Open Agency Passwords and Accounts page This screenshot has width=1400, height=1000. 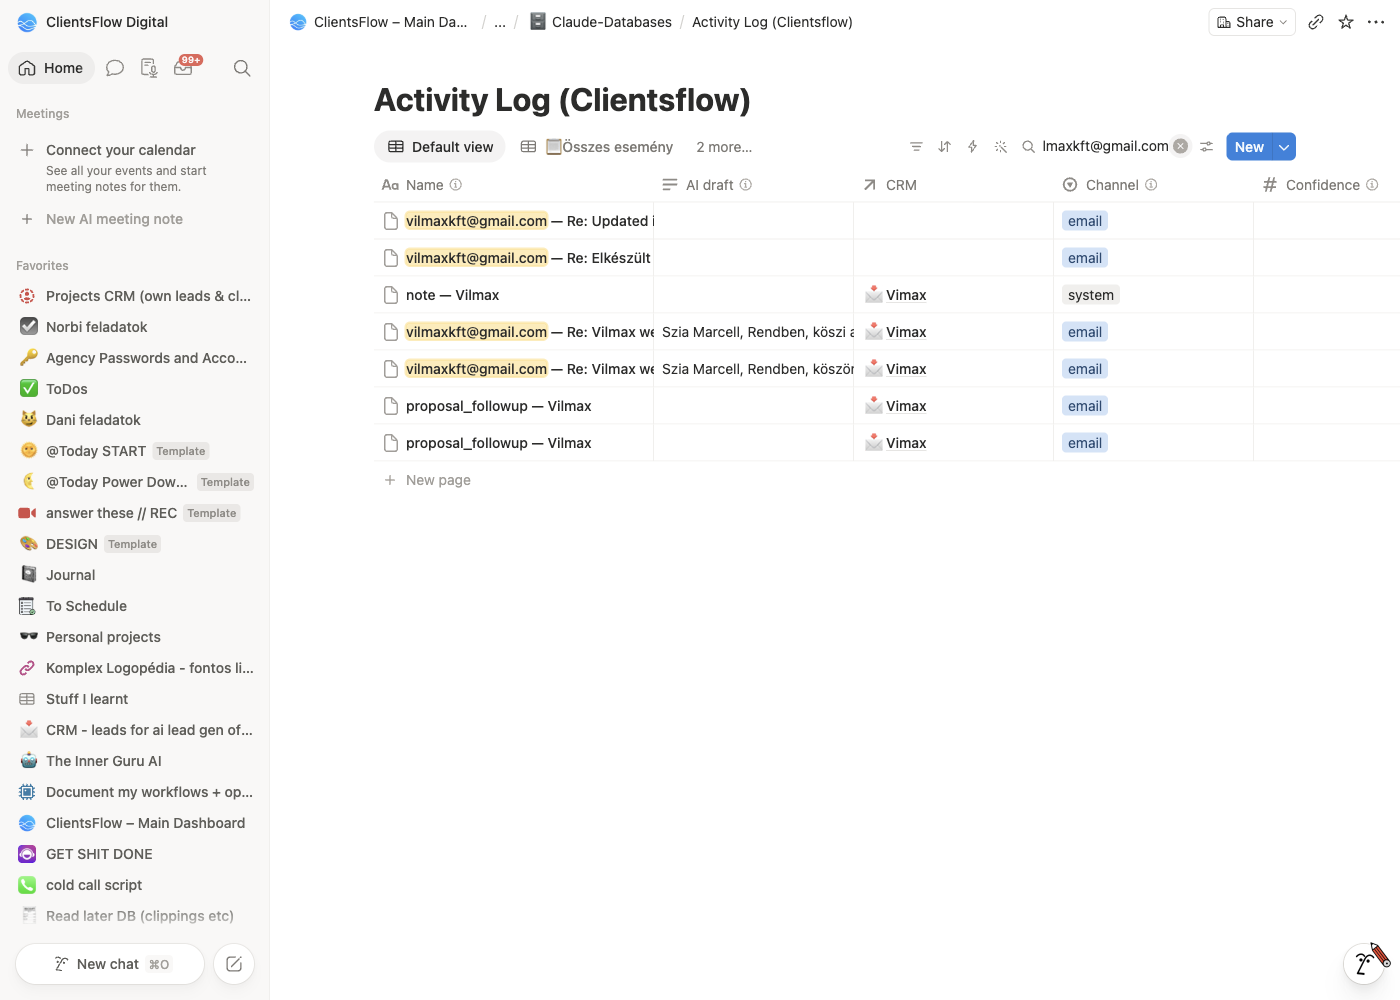(136, 358)
